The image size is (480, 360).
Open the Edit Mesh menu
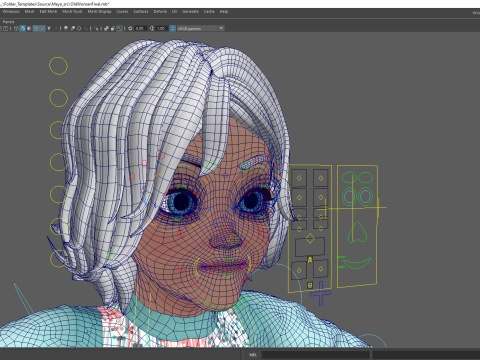[x=48, y=11]
